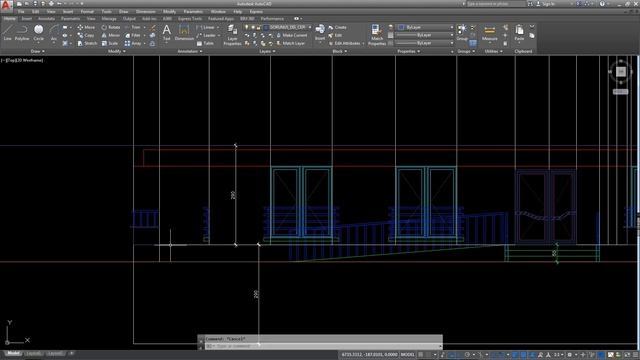Screen dimensions: 640x360
Task: Open the ByLayer lineweight dropdown
Action: 425,36
